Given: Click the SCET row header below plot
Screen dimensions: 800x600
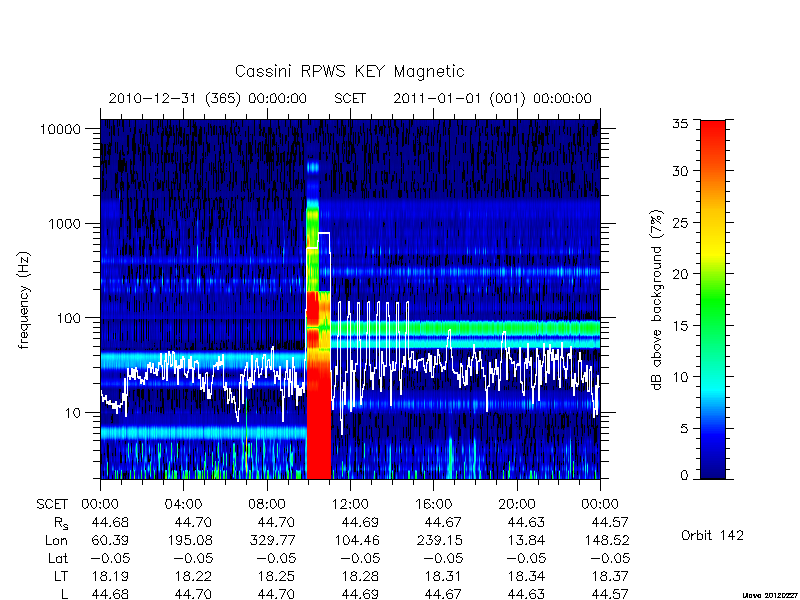Looking at the screenshot, I should (52, 504).
